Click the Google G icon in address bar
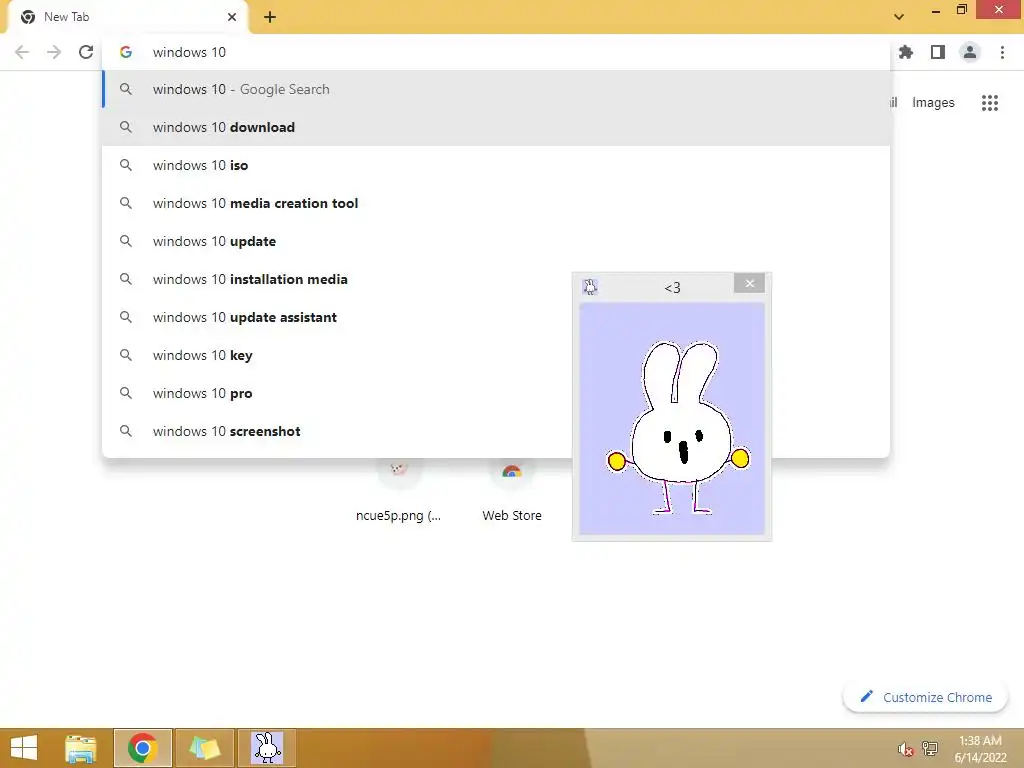This screenshot has height=768, width=1024. click(126, 52)
